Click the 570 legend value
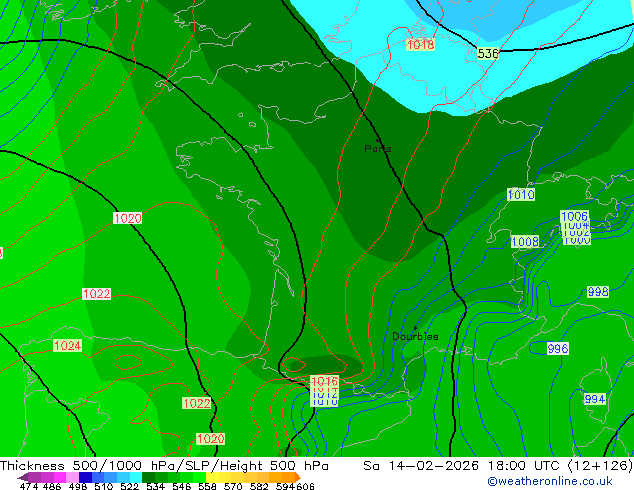Screen dimensions: 634x490 (x=233, y=486)
